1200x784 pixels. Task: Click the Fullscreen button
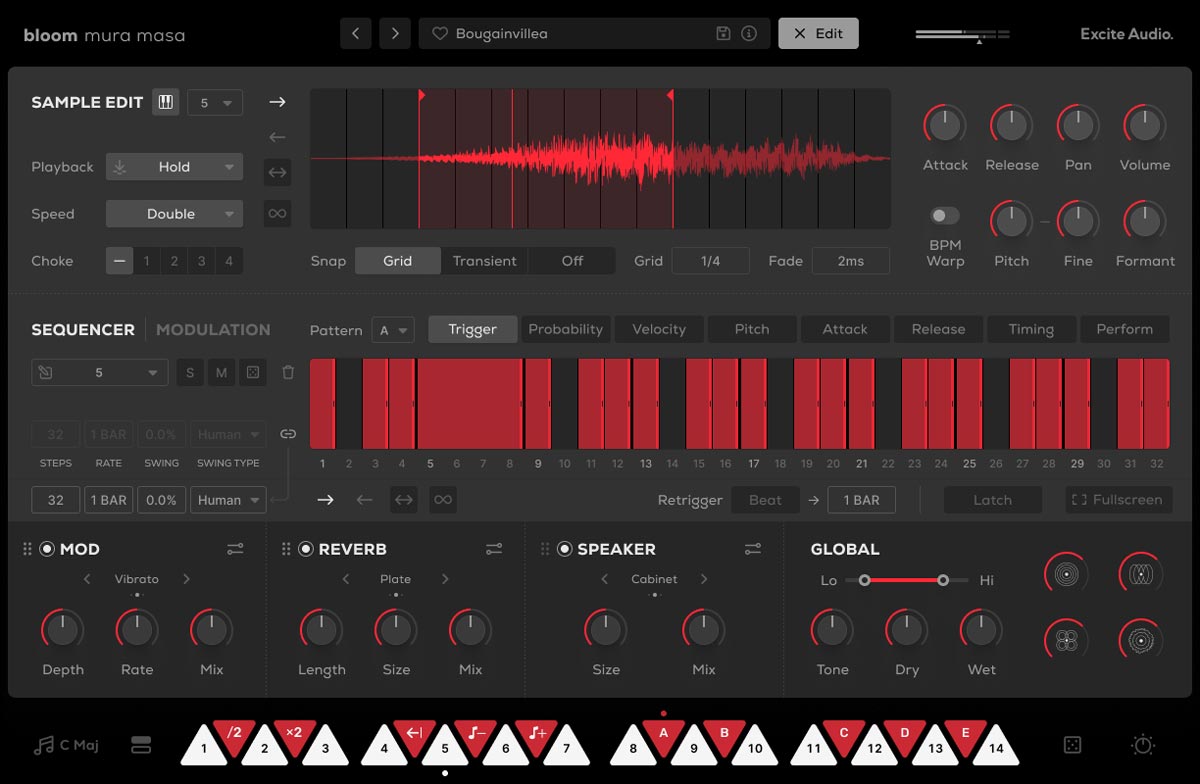coord(1118,500)
